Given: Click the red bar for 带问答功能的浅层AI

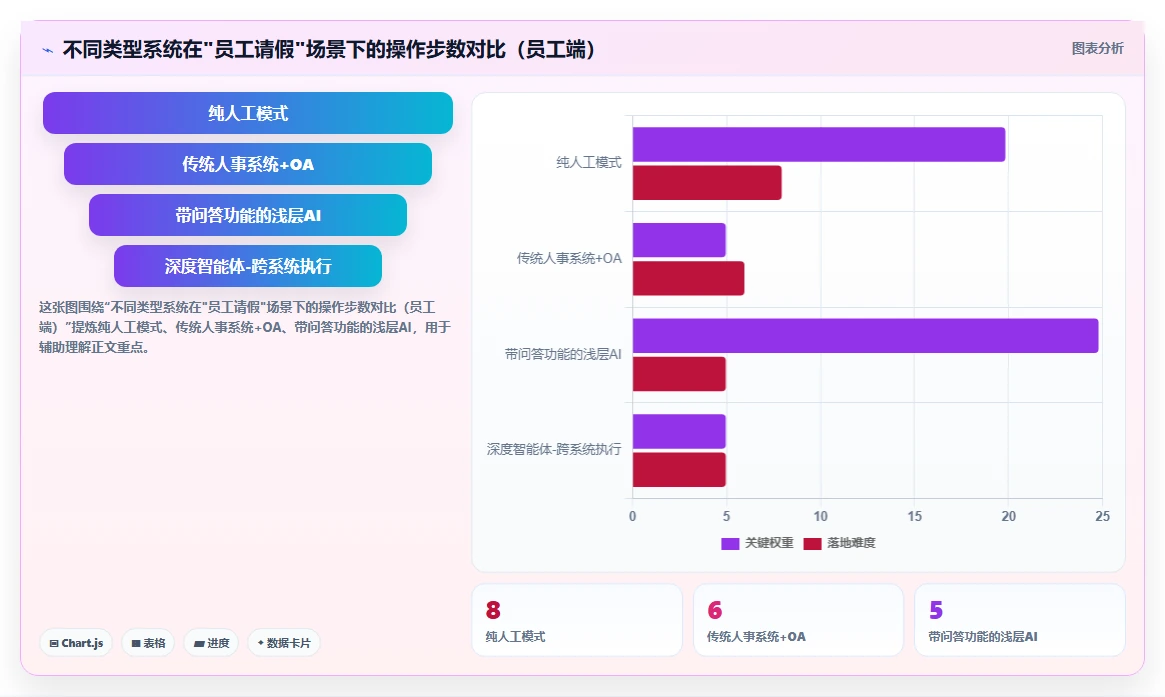Looking at the screenshot, I should (x=679, y=374).
